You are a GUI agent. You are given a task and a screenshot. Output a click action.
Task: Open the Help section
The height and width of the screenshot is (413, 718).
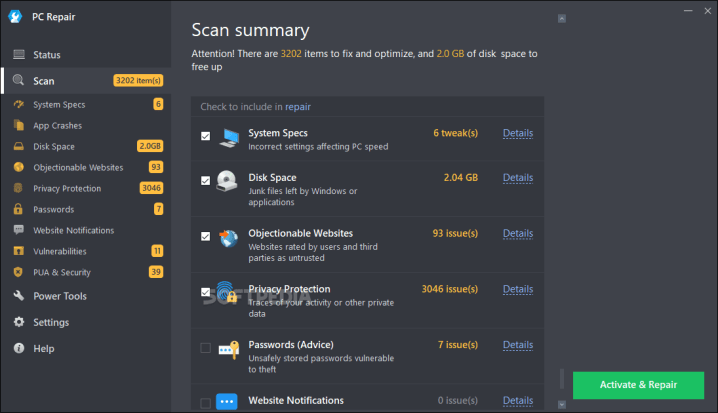point(86,348)
